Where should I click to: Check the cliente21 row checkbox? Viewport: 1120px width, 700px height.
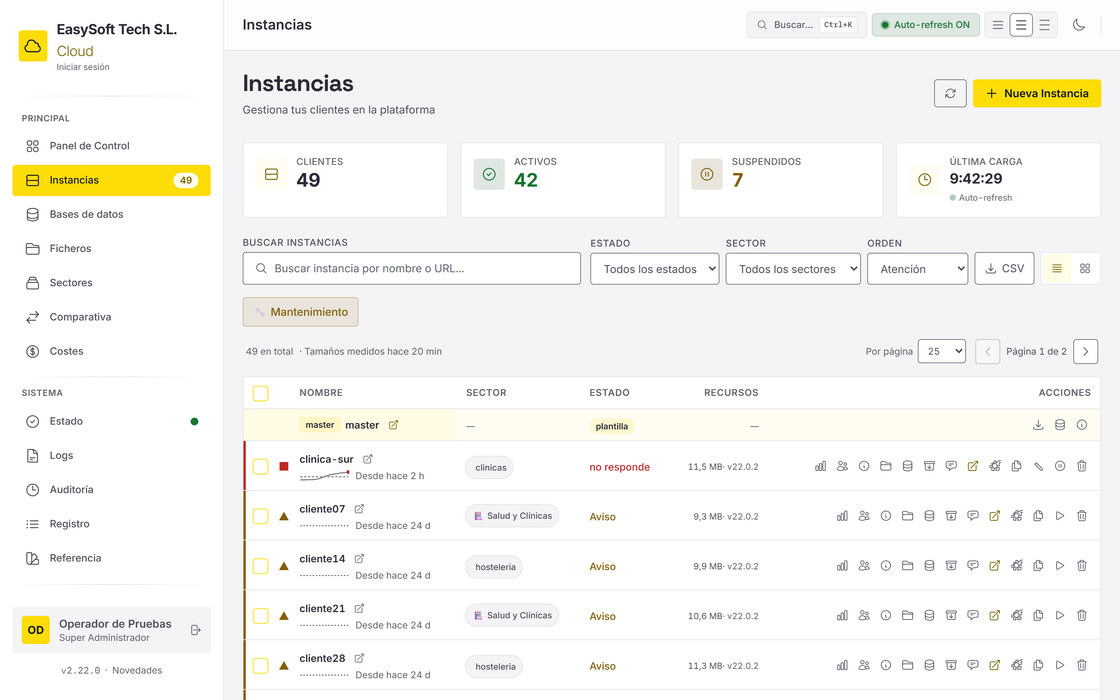coord(261,616)
